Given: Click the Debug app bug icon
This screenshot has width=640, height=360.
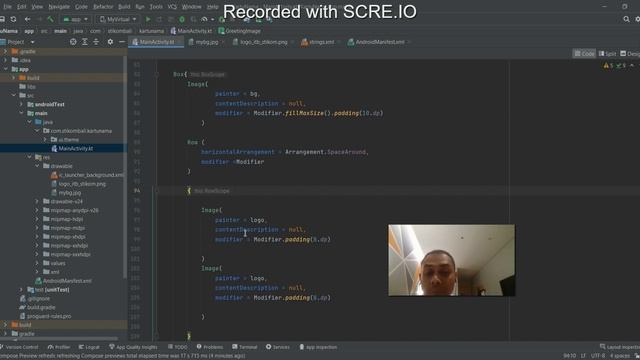Looking at the screenshot, I should (x=182, y=19).
